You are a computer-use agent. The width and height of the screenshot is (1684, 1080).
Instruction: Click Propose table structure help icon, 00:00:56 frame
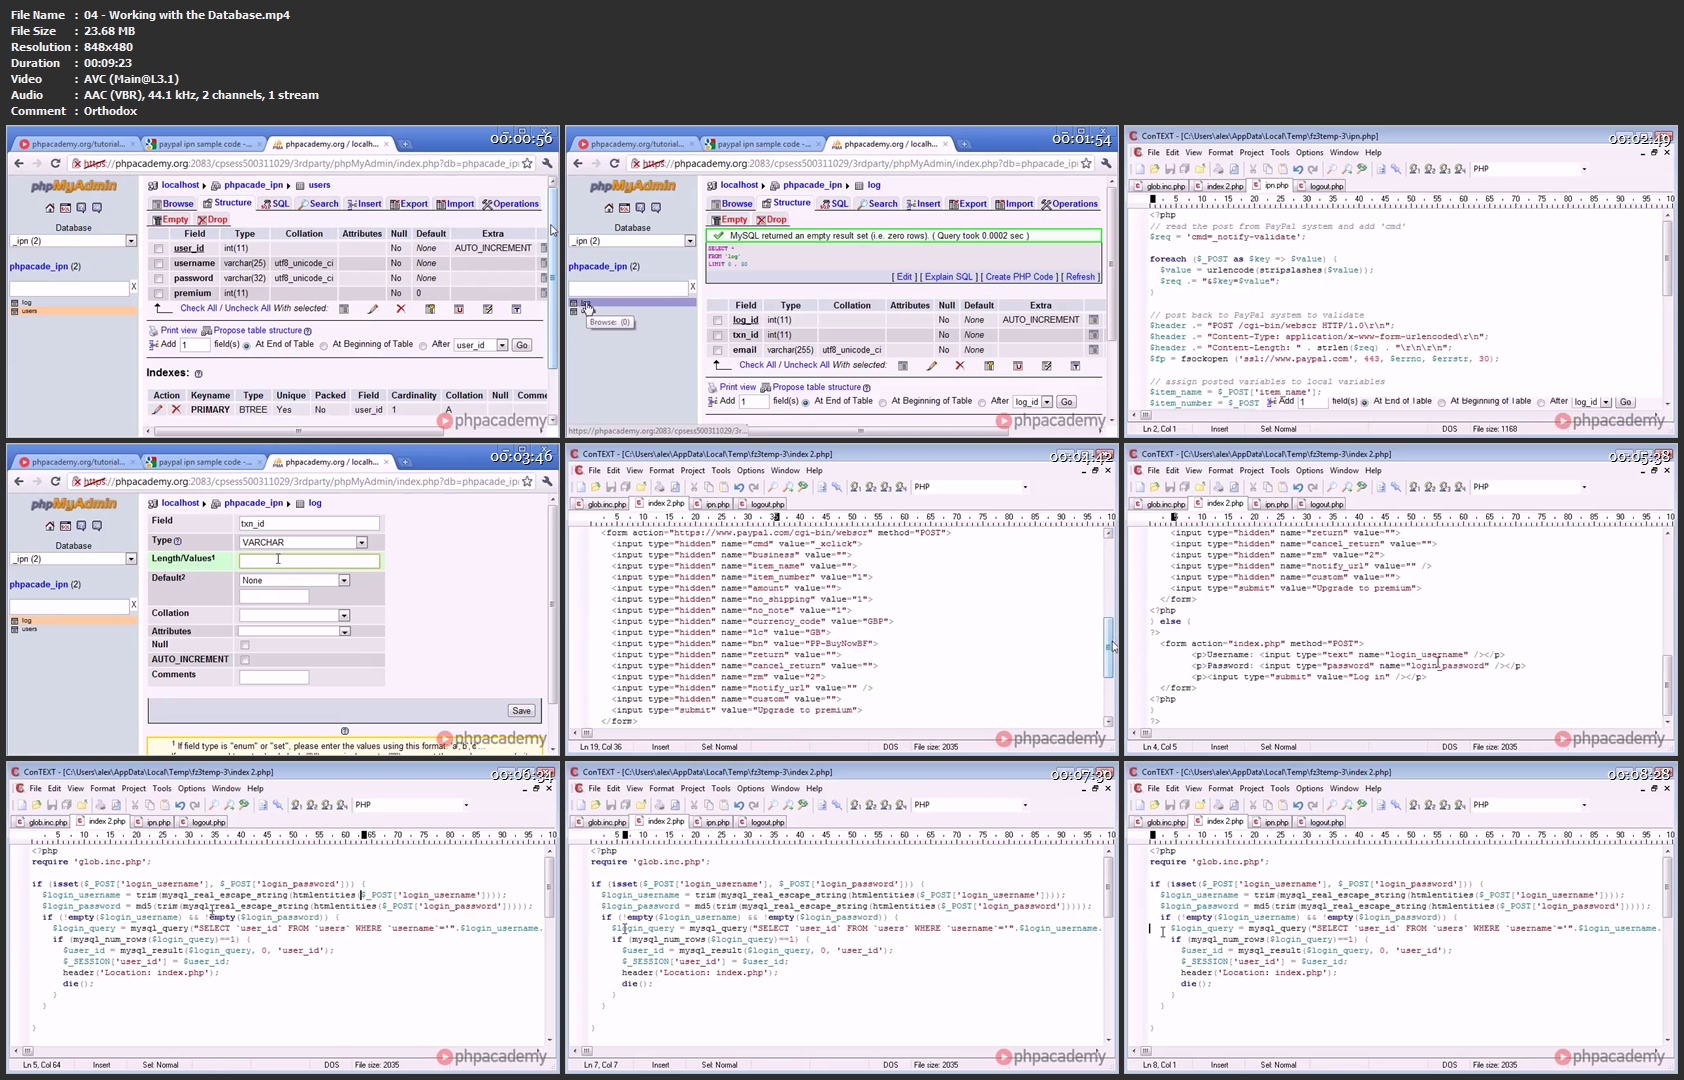(307, 331)
